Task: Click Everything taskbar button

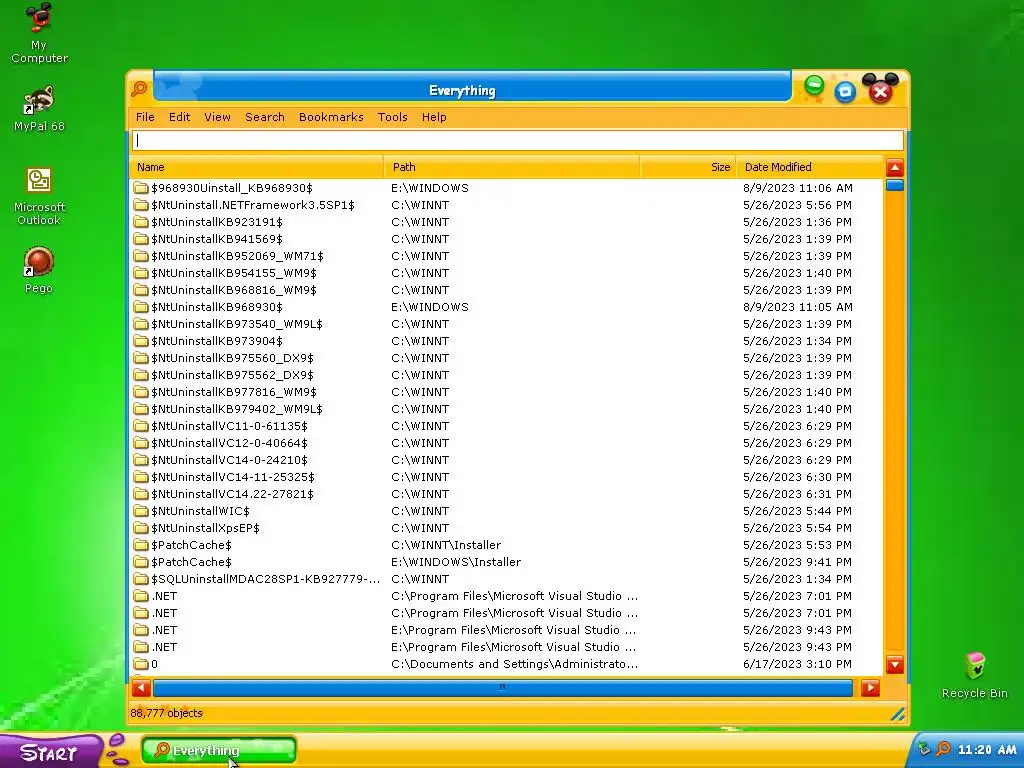Action: pos(219,750)
